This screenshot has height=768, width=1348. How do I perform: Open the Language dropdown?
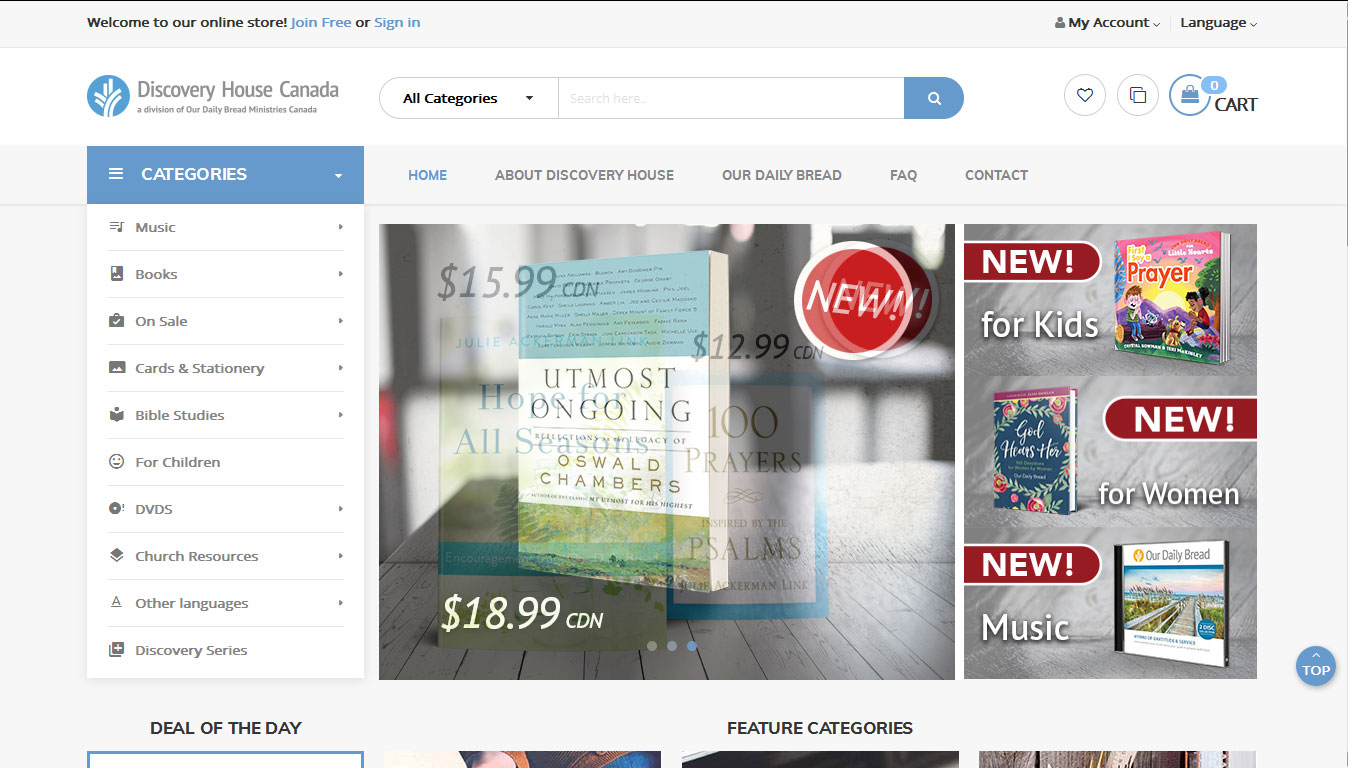tap(1219, 23)
